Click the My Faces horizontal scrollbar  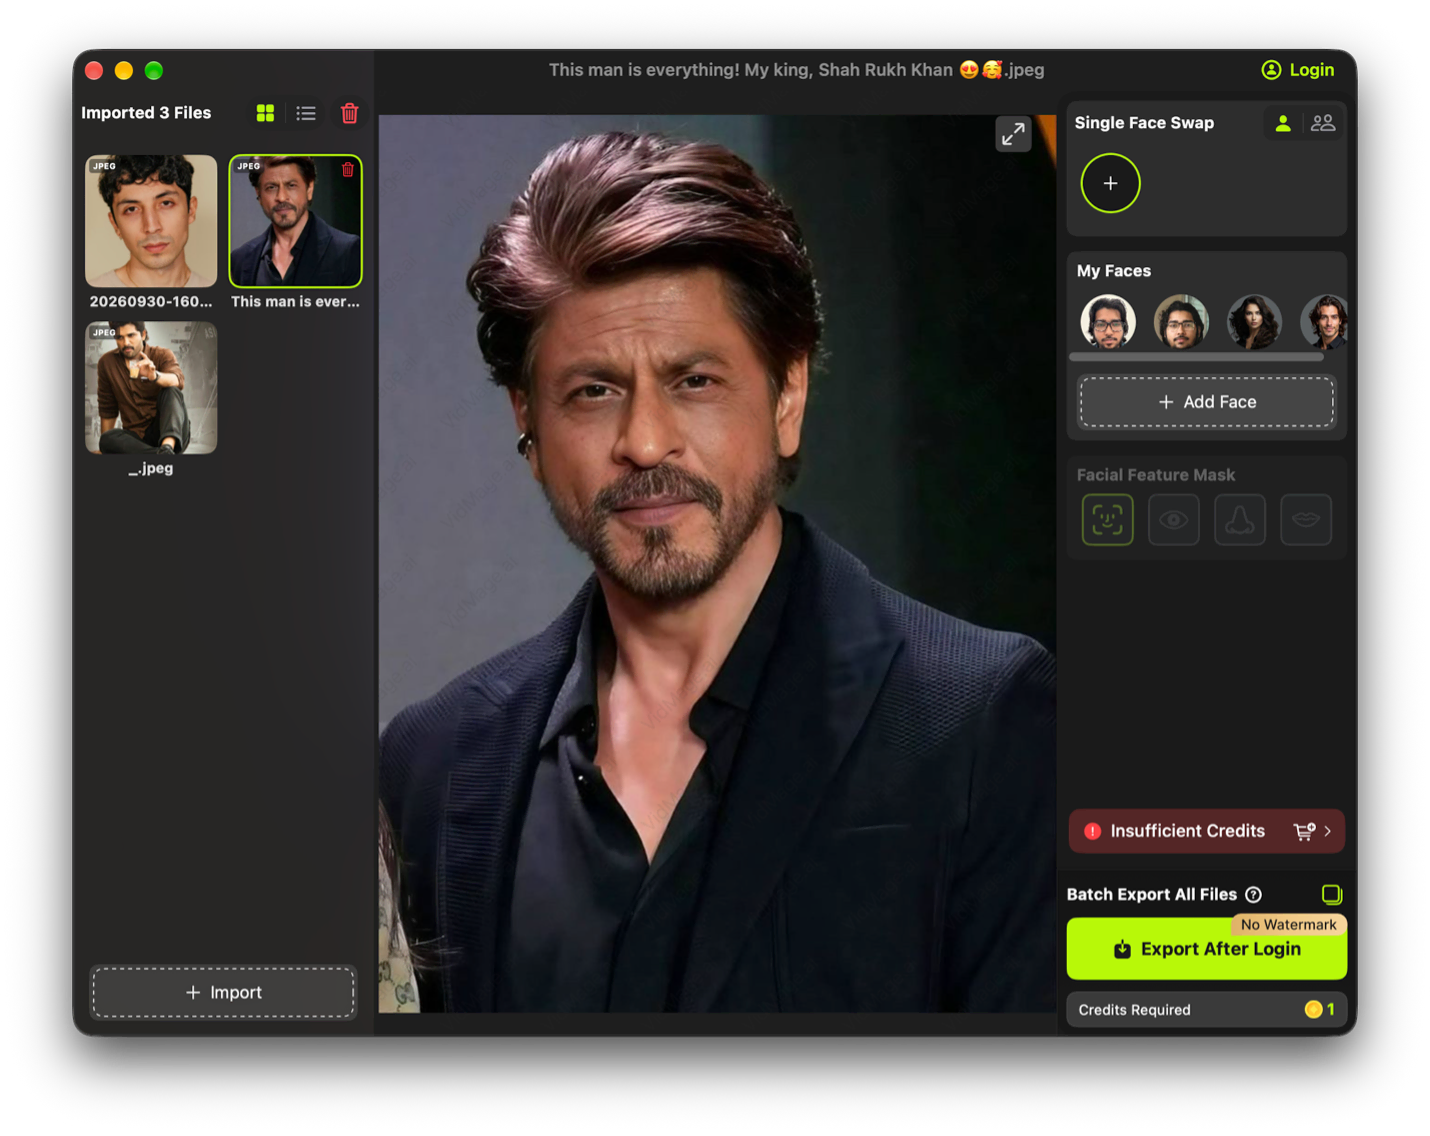pyautogui.click(x=1196, y=357)
